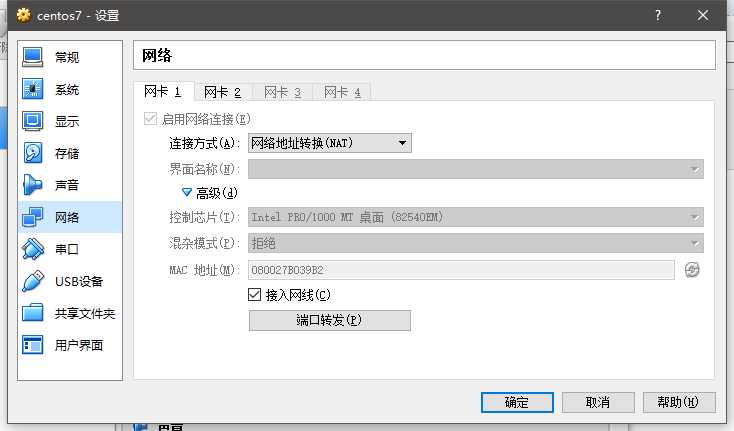The height and width of the screenshot is (431, 734).
Task: Click the centos7 gear title icon
Action: click(x=23, y=15)
